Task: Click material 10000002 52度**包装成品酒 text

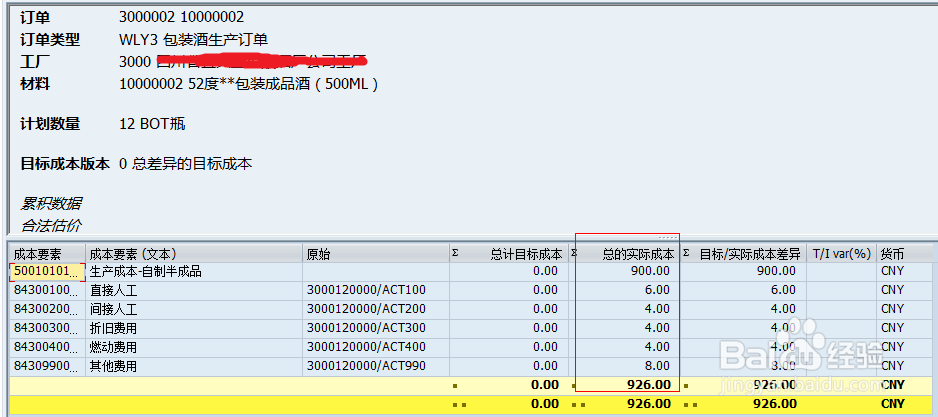Action: click(249, 84)
